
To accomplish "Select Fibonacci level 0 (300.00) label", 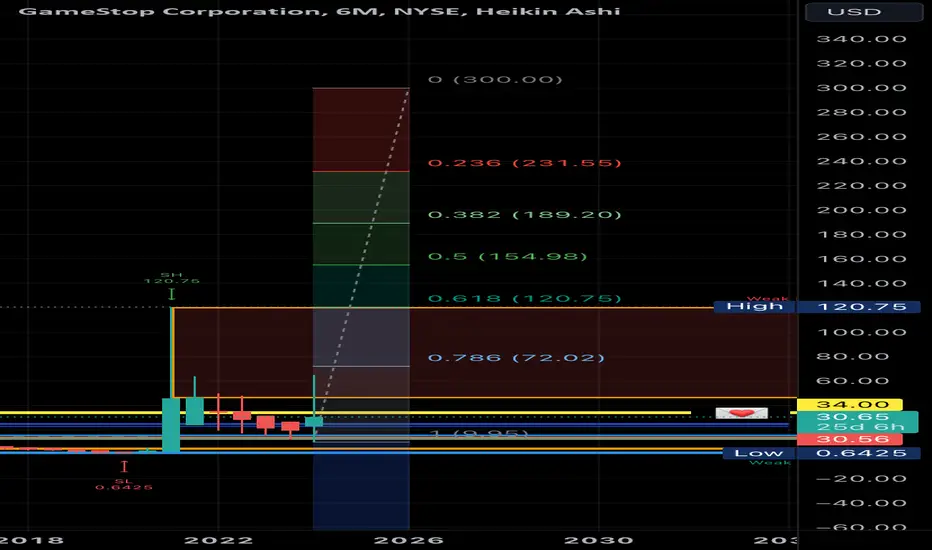I will click(495, 79).
